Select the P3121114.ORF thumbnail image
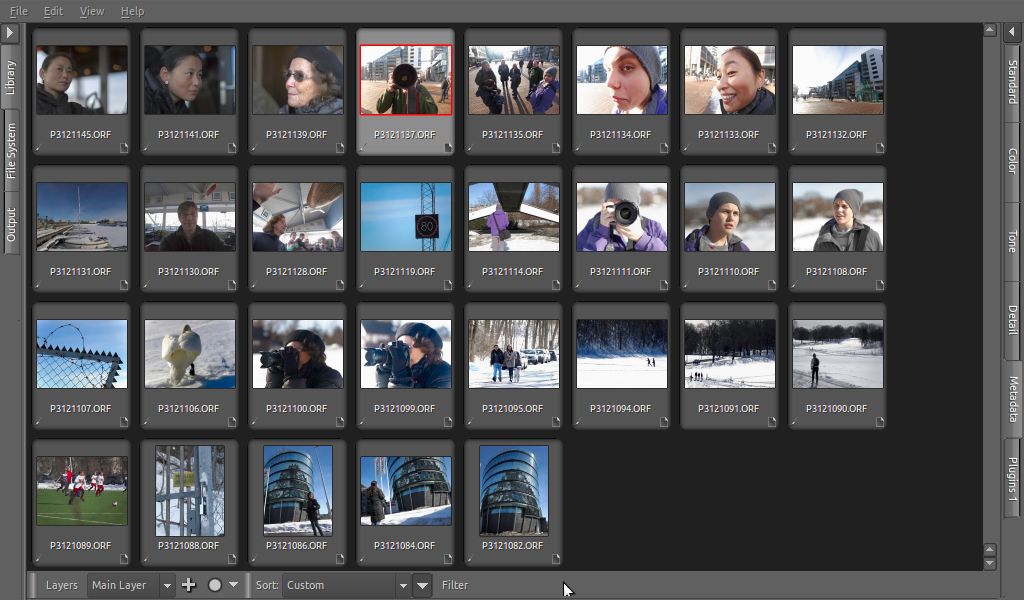Image resolution: width=1024 pixels, height=600 pixels. click(514, 217)
